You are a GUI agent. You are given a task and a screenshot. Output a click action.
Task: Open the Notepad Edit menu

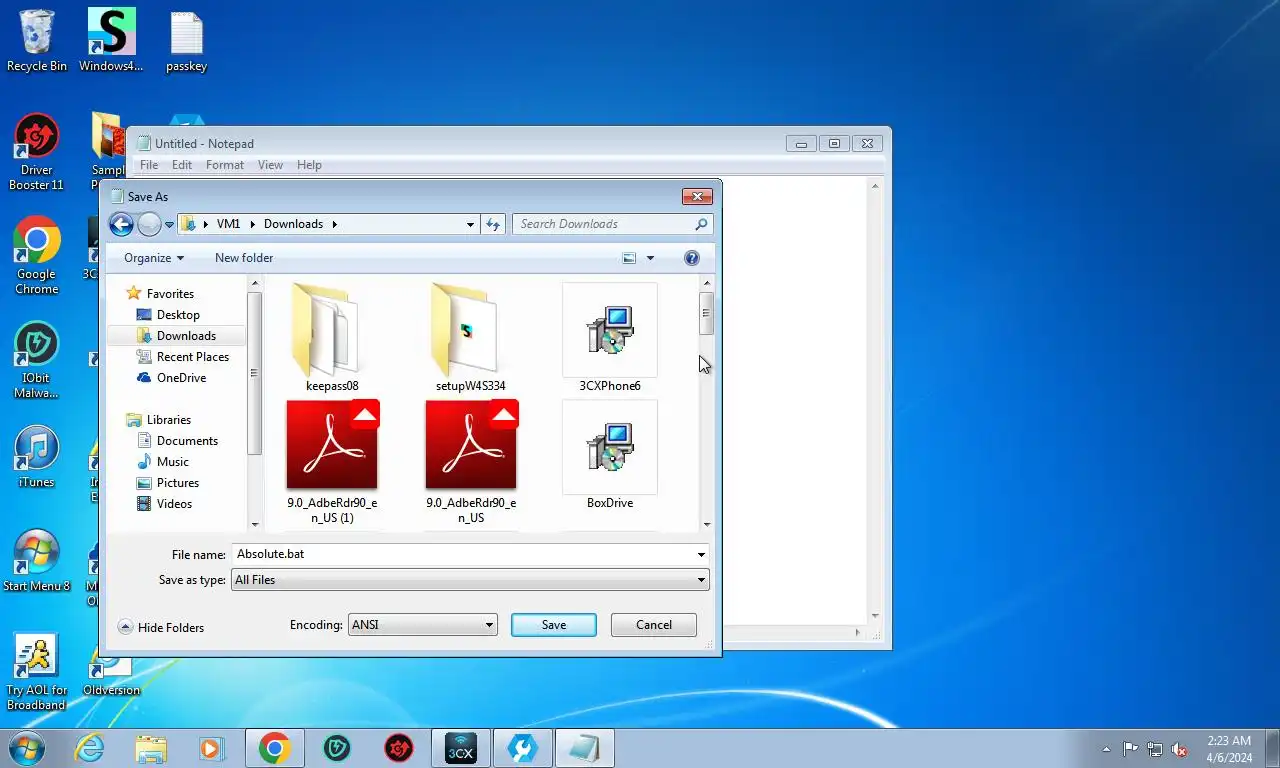click(182, 165)
